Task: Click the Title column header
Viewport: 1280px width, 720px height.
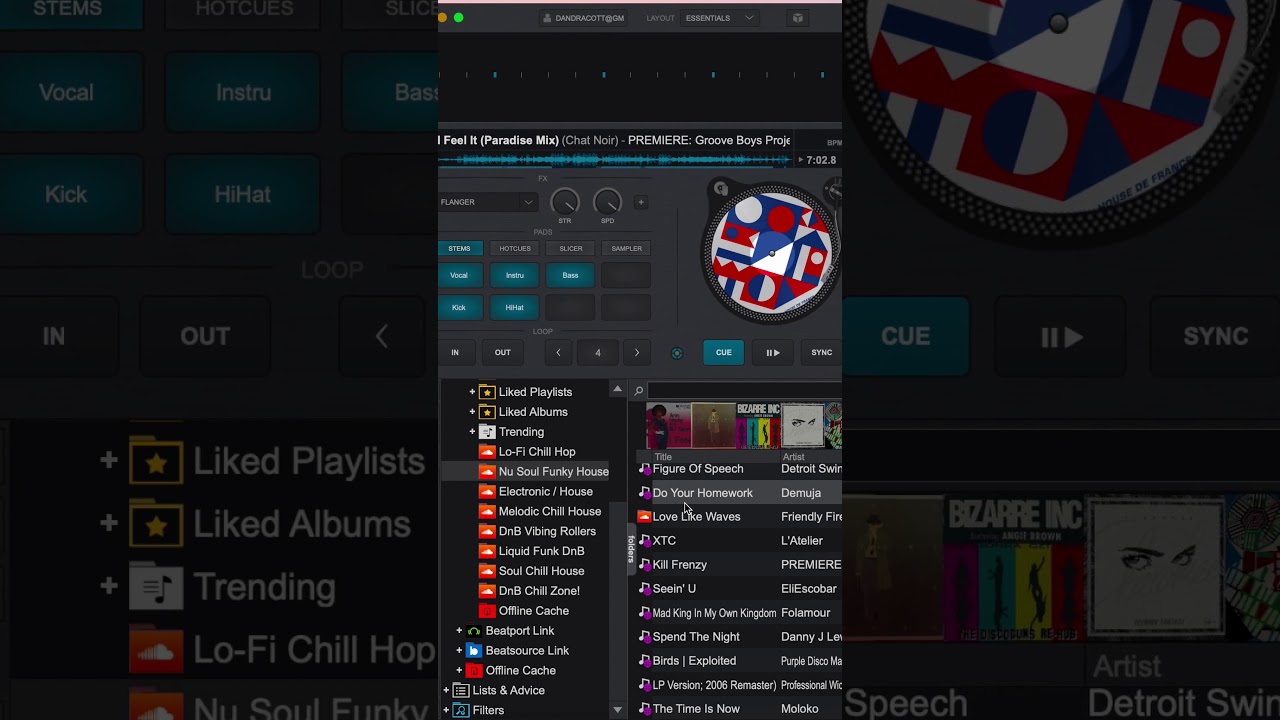Action: click(x=663, y=457)
